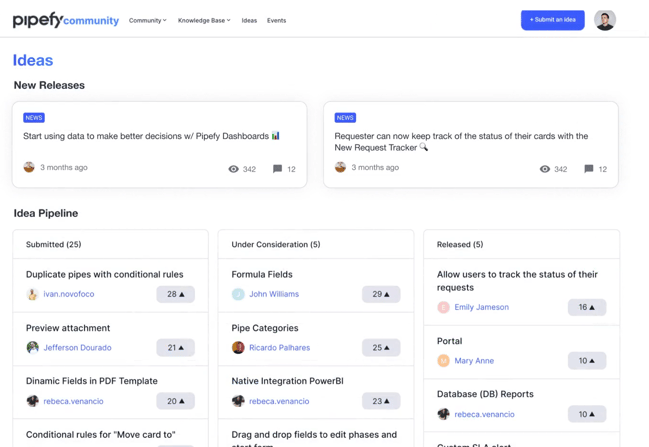Click comments icon on Dashboards card
The width and height of the screenshot is (649, 447).
[277, 169]
